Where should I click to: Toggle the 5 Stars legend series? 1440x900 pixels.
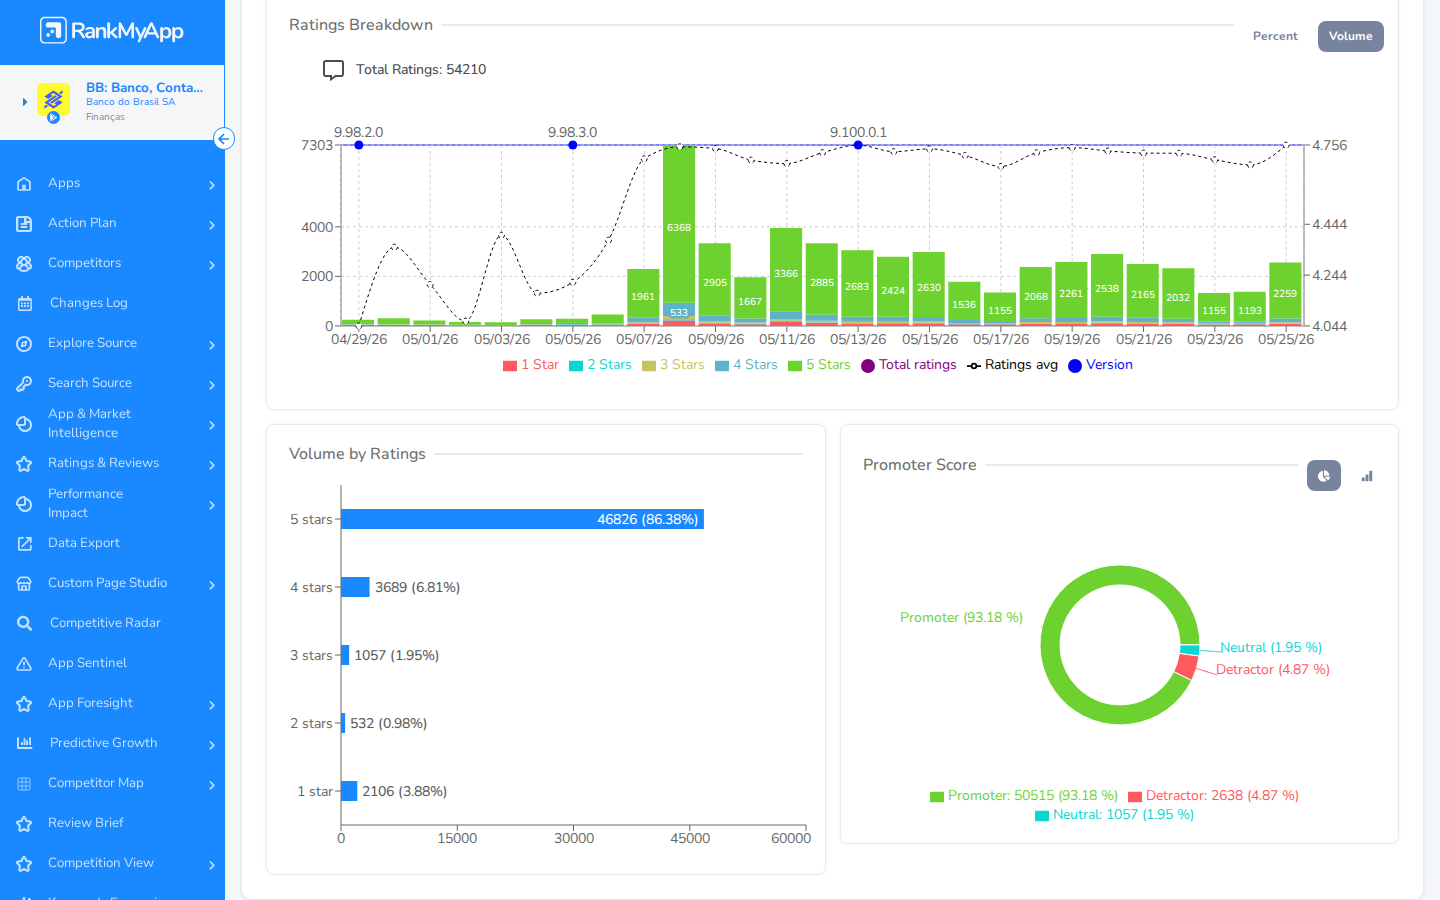coord(819,365)
